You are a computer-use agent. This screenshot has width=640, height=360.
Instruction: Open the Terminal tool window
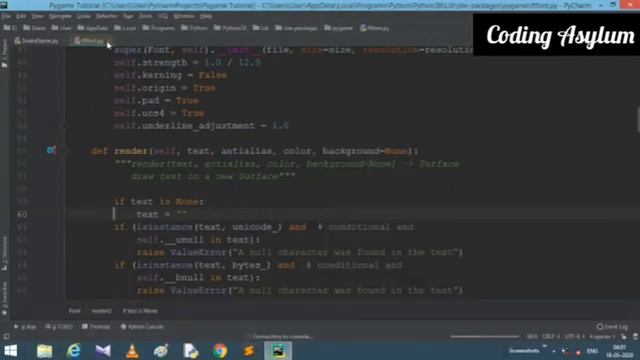(96, 327)
